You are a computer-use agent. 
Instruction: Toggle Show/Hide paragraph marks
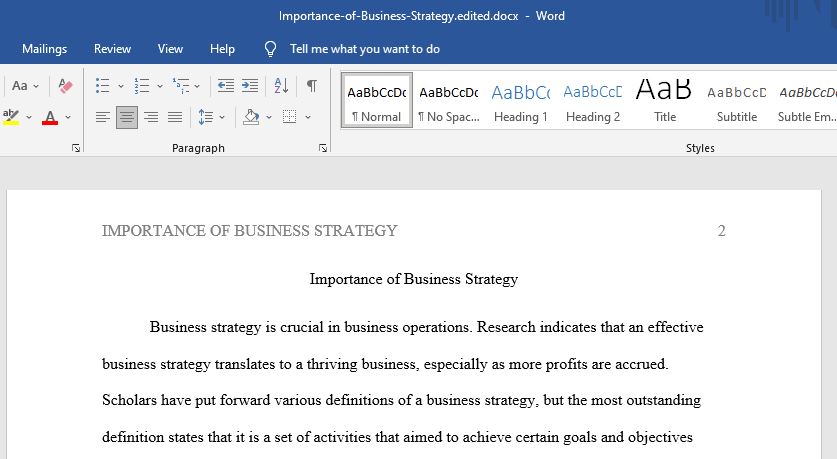click(x=312, y=85)
